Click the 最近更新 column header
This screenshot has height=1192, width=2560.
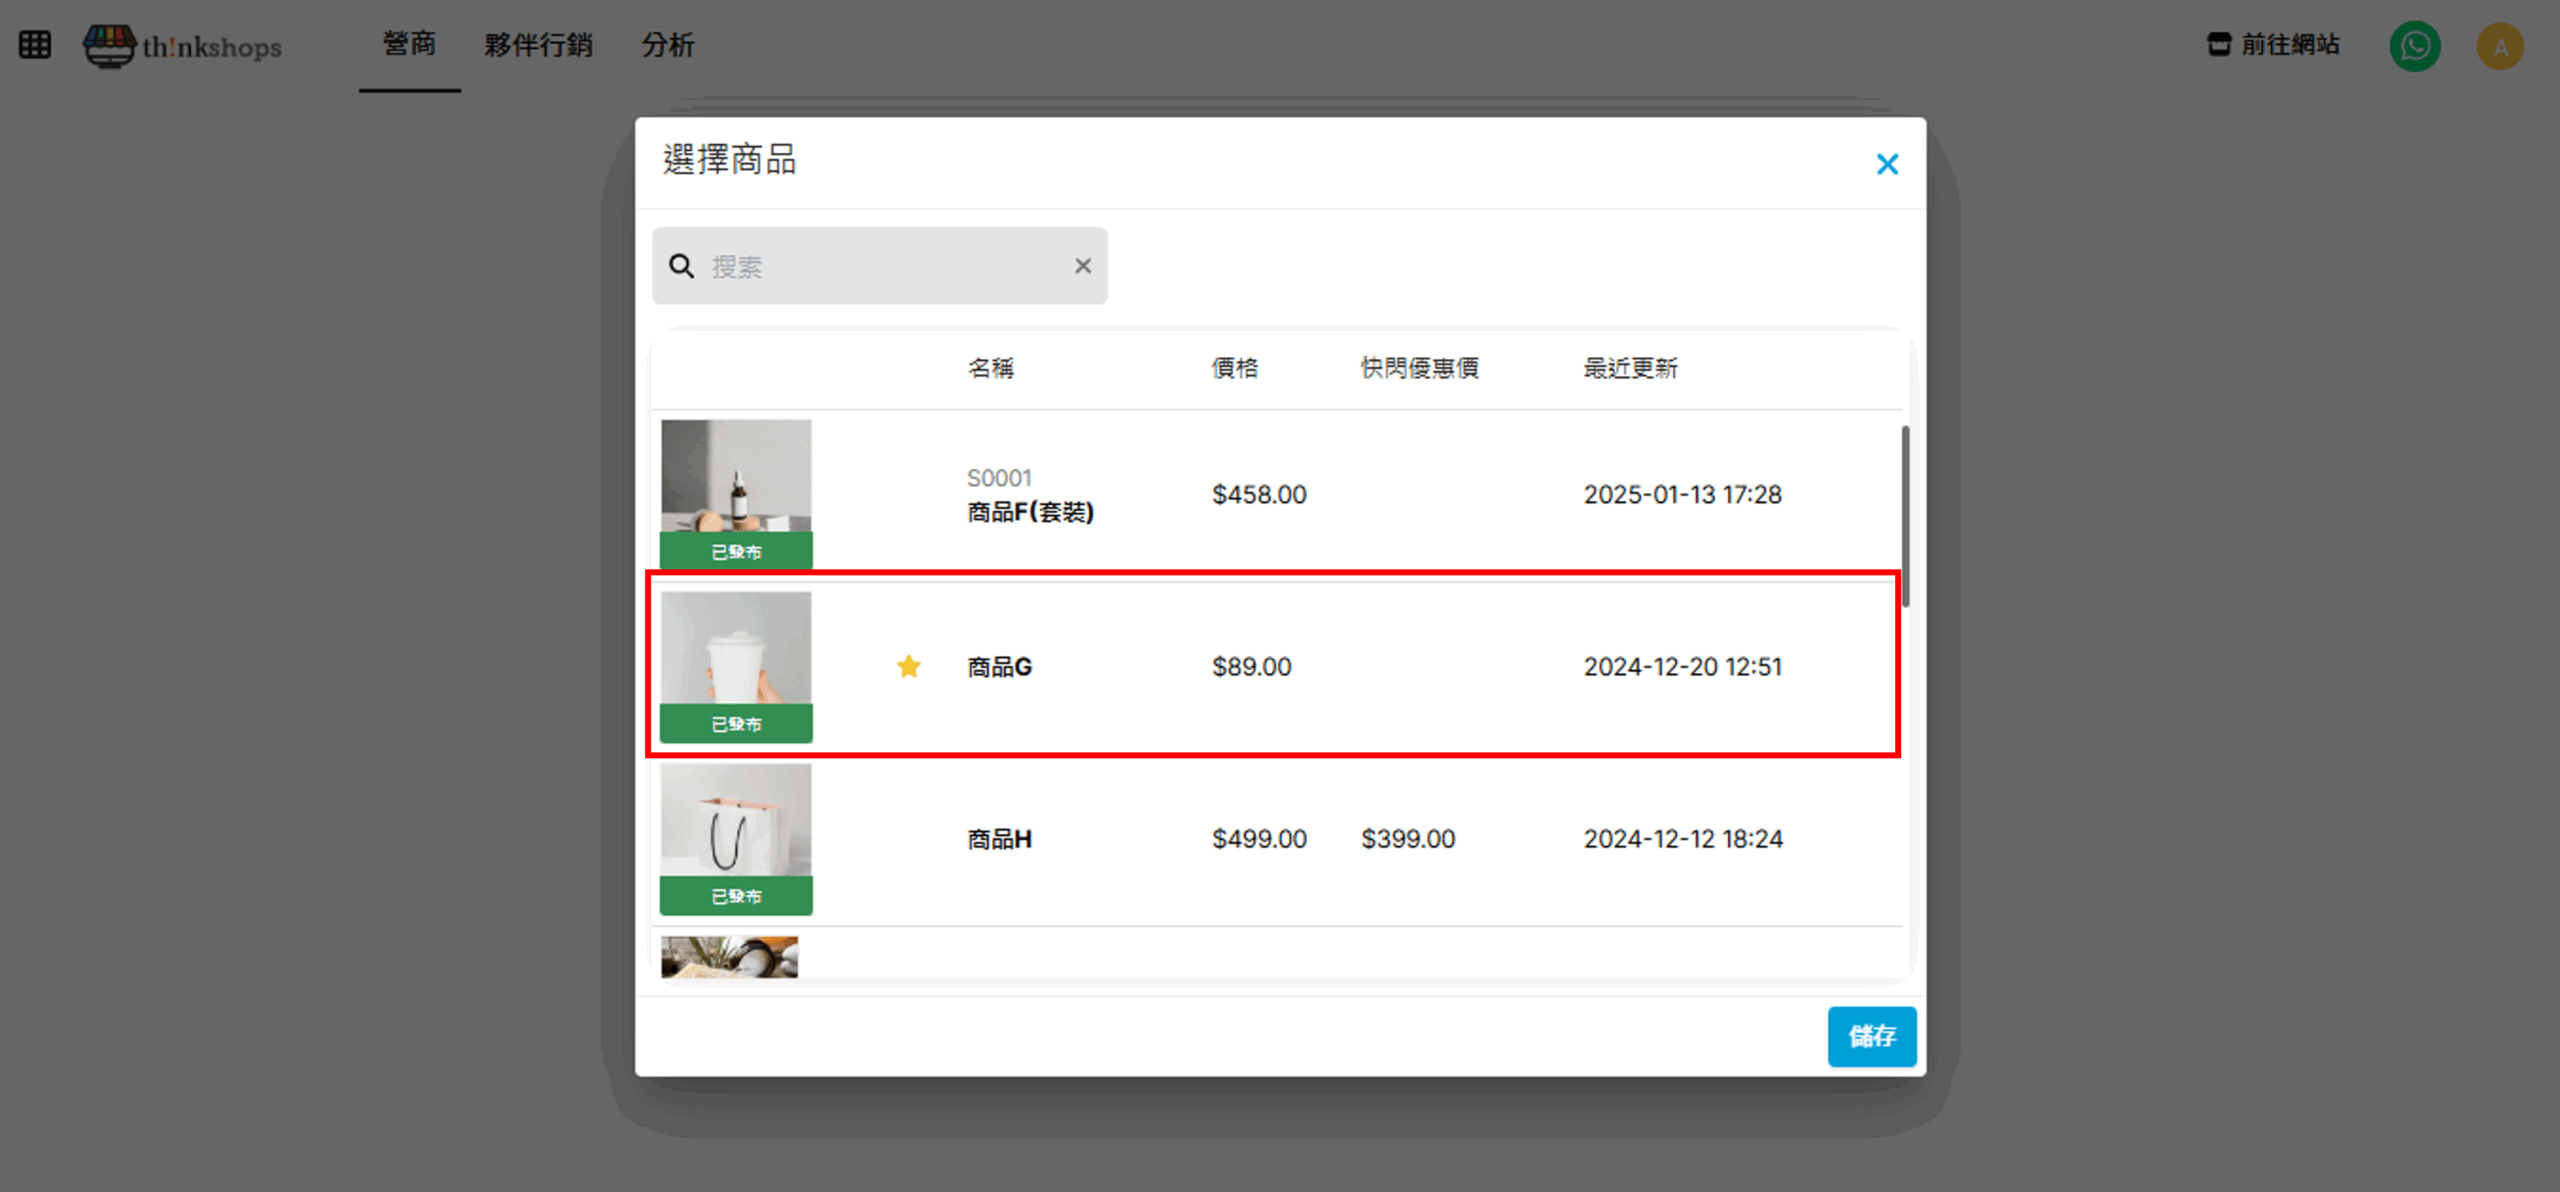(x=1629, y=368)
